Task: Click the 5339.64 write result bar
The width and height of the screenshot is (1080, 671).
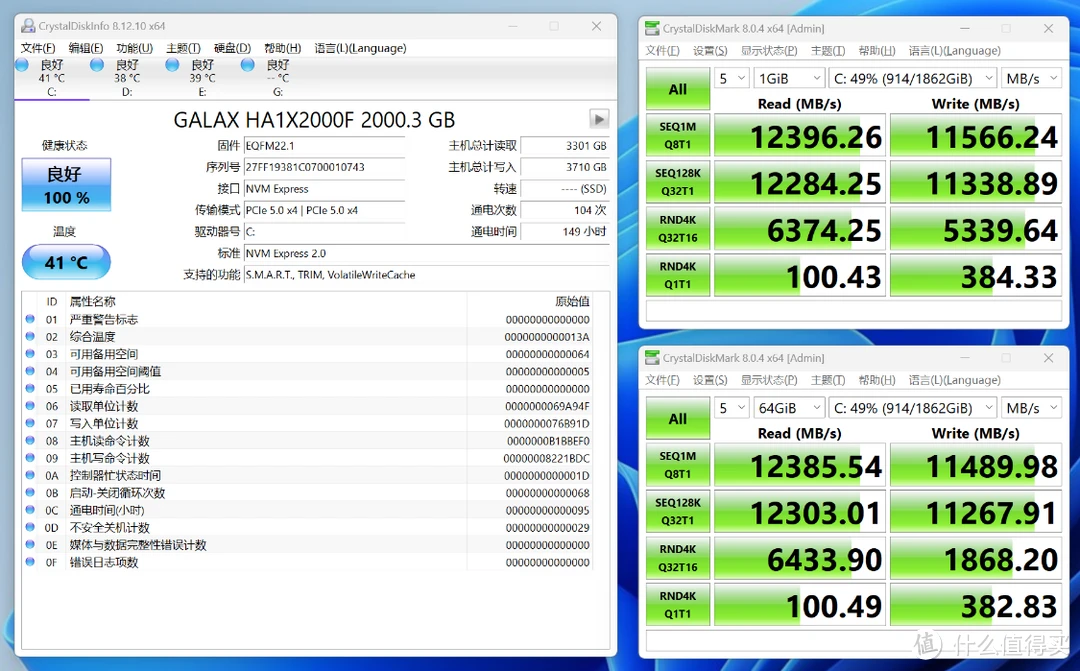Action: pyautogui.click(x=975, y=229)
